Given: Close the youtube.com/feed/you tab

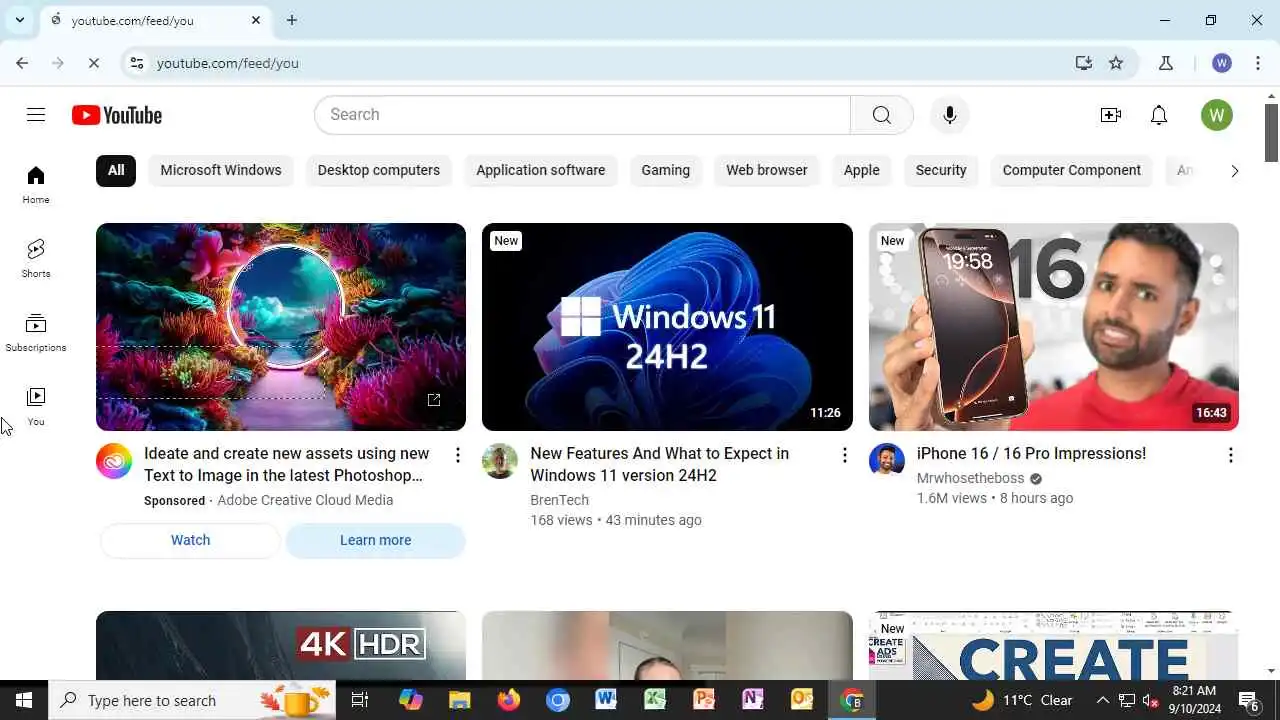Looking at the screenshot, I should click(x=256, y=20).
